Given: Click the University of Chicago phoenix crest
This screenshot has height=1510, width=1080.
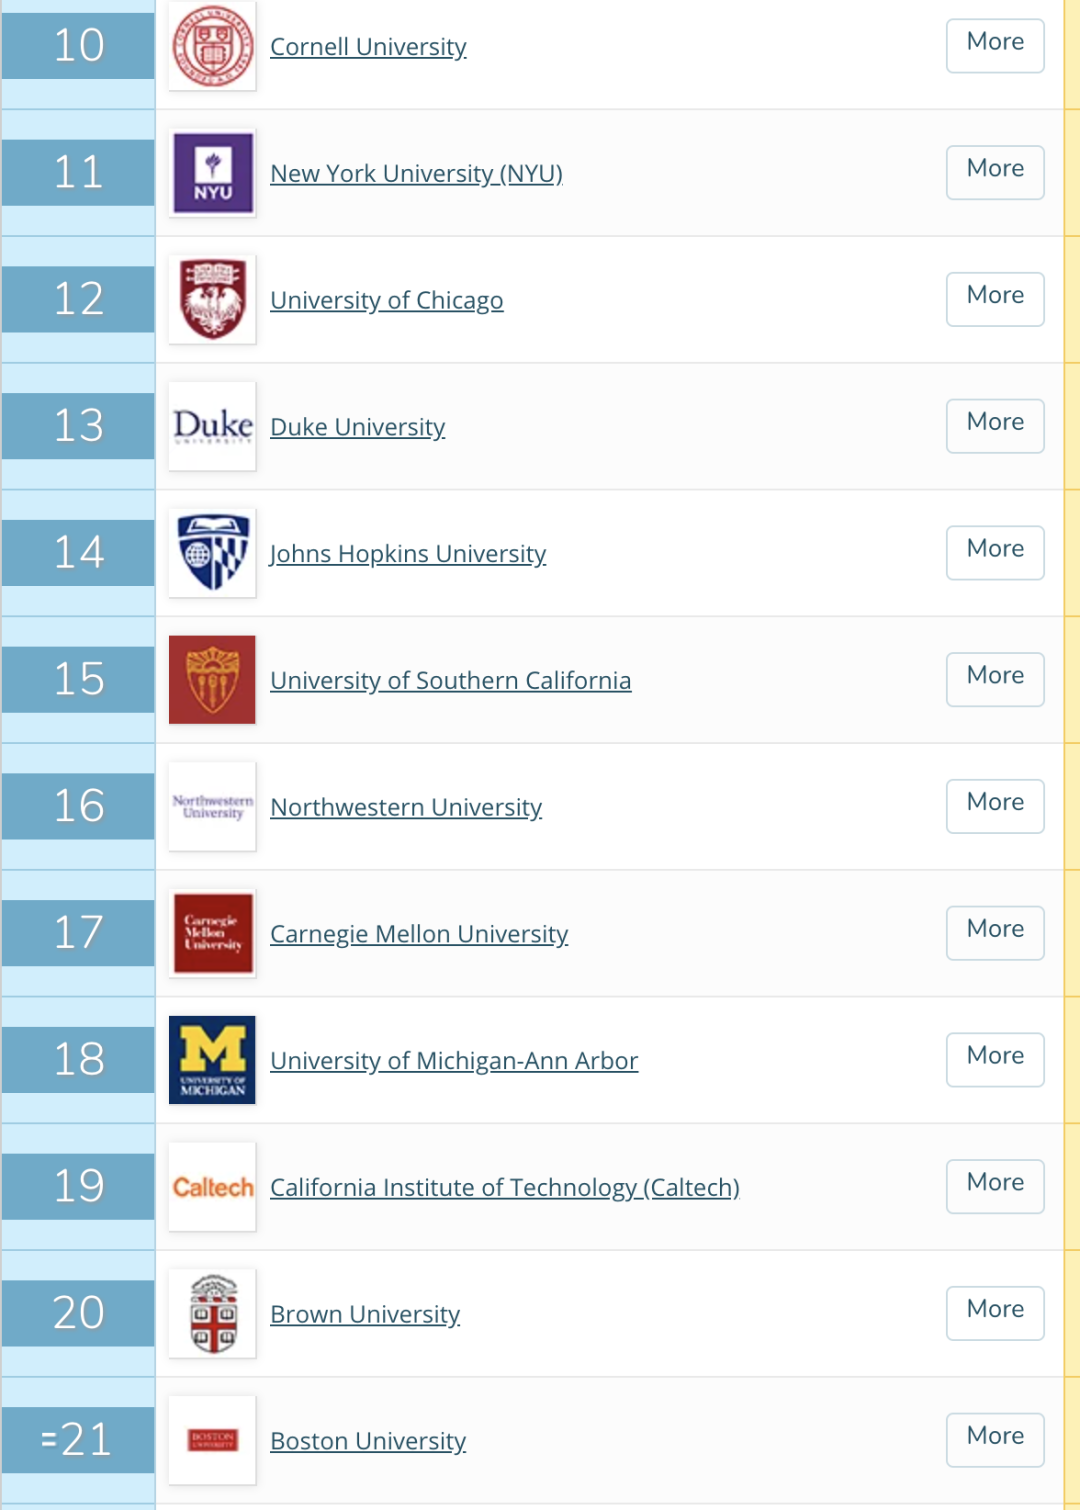Looking at the screenshot, I should pos(212,299).
